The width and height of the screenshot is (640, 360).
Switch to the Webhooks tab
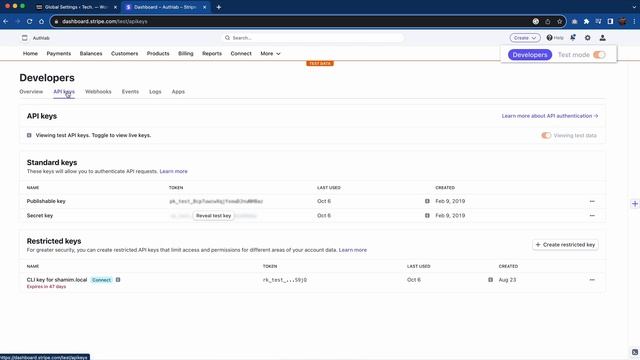(98, 91)
